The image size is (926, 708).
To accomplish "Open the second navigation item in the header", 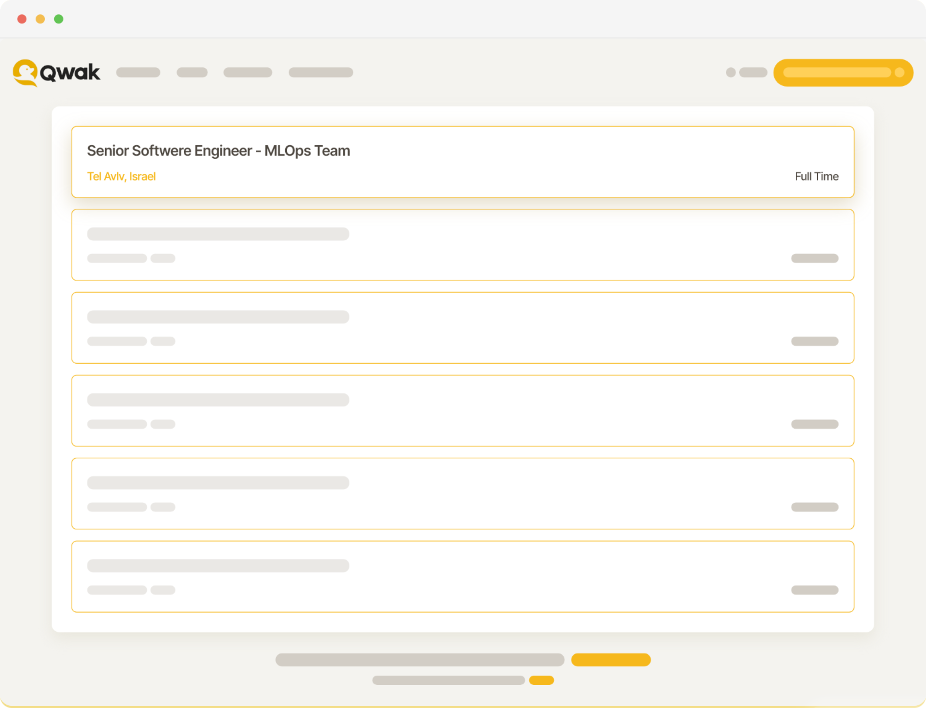I will [192, 72].
